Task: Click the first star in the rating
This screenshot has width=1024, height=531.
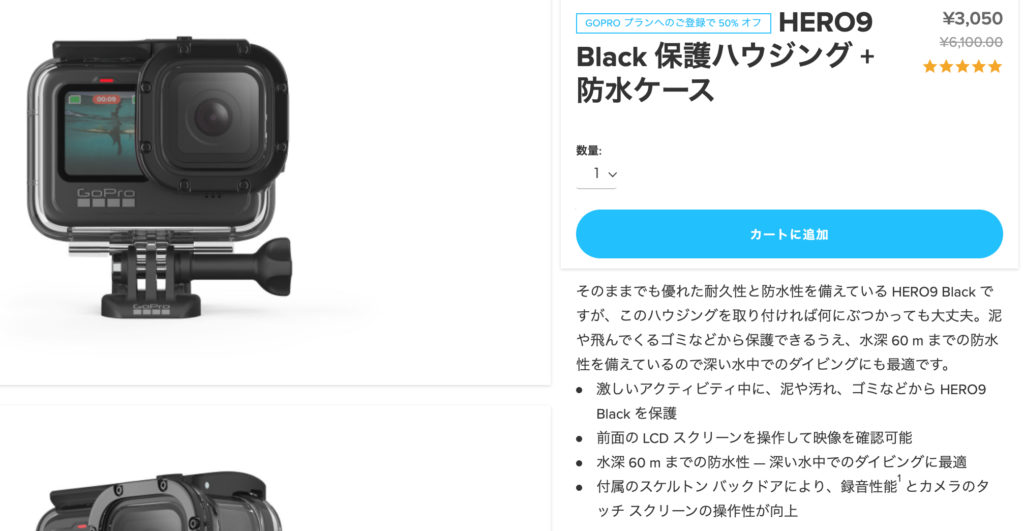Action: click(x=930, y=66)
